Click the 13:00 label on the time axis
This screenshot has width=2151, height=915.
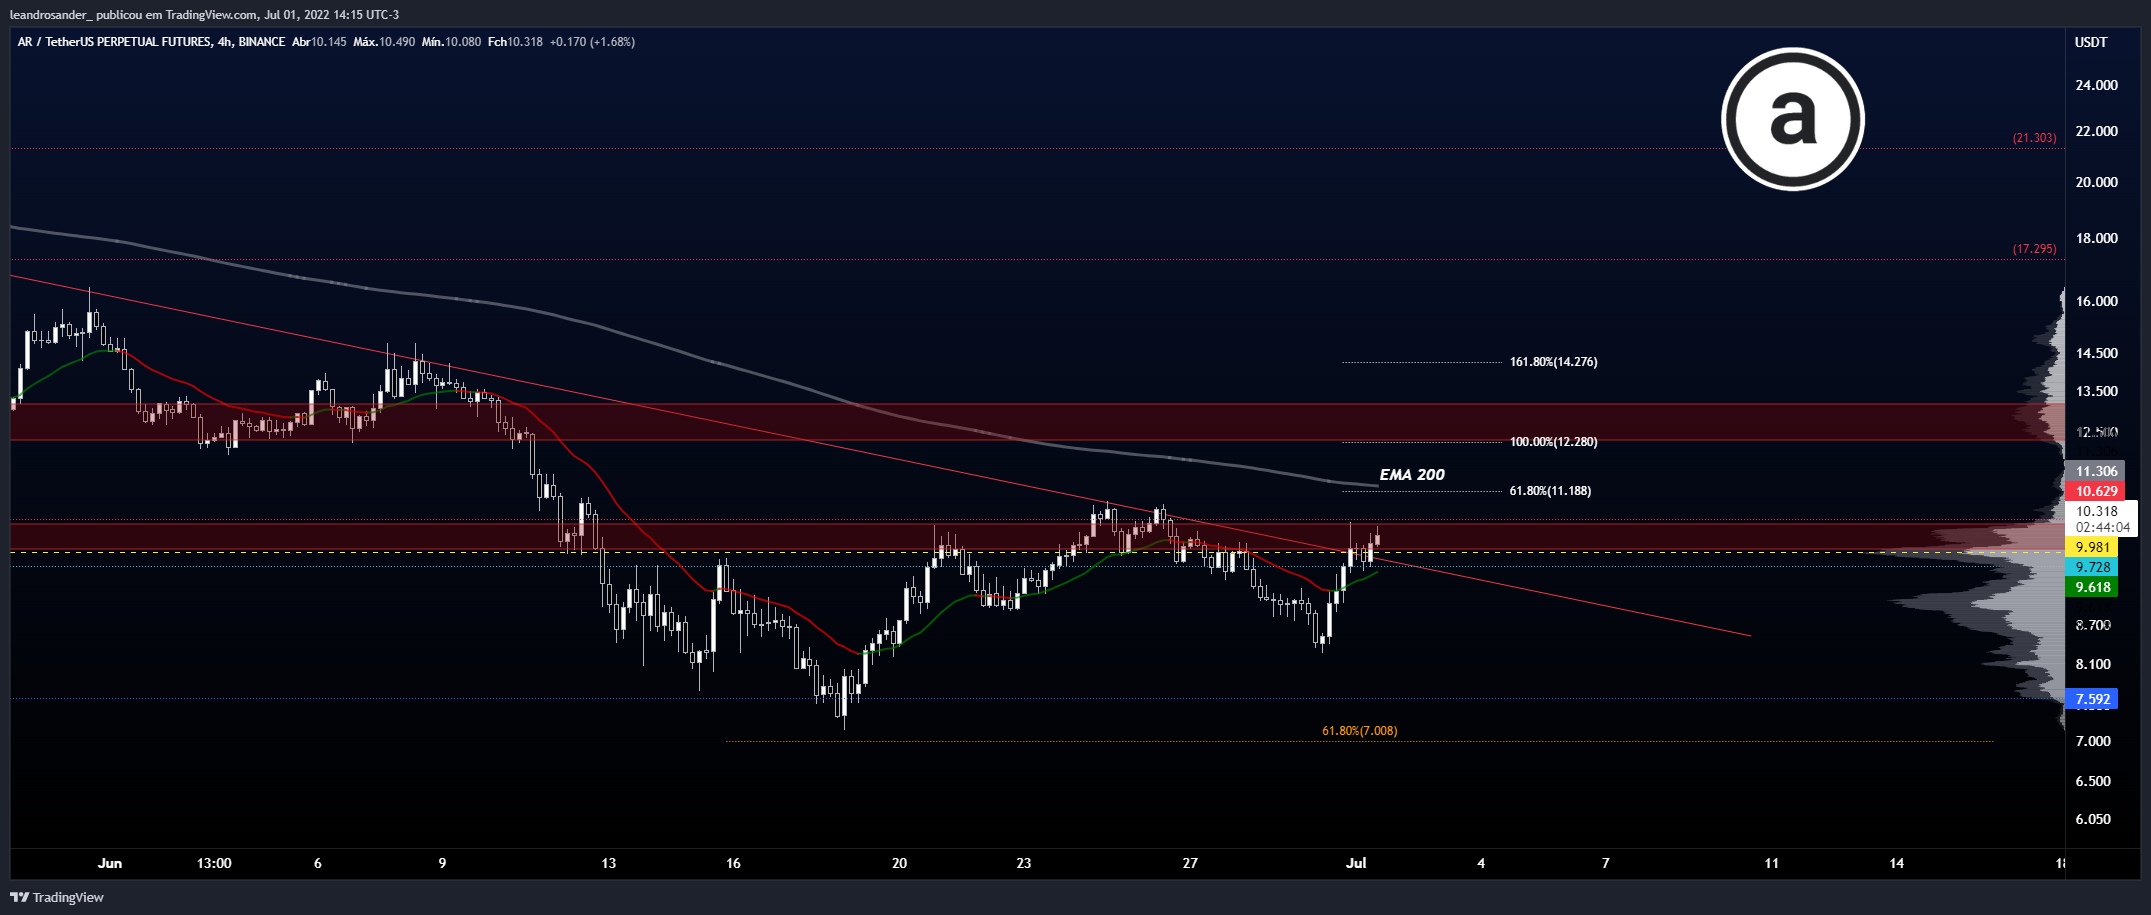tap(214, 863)
